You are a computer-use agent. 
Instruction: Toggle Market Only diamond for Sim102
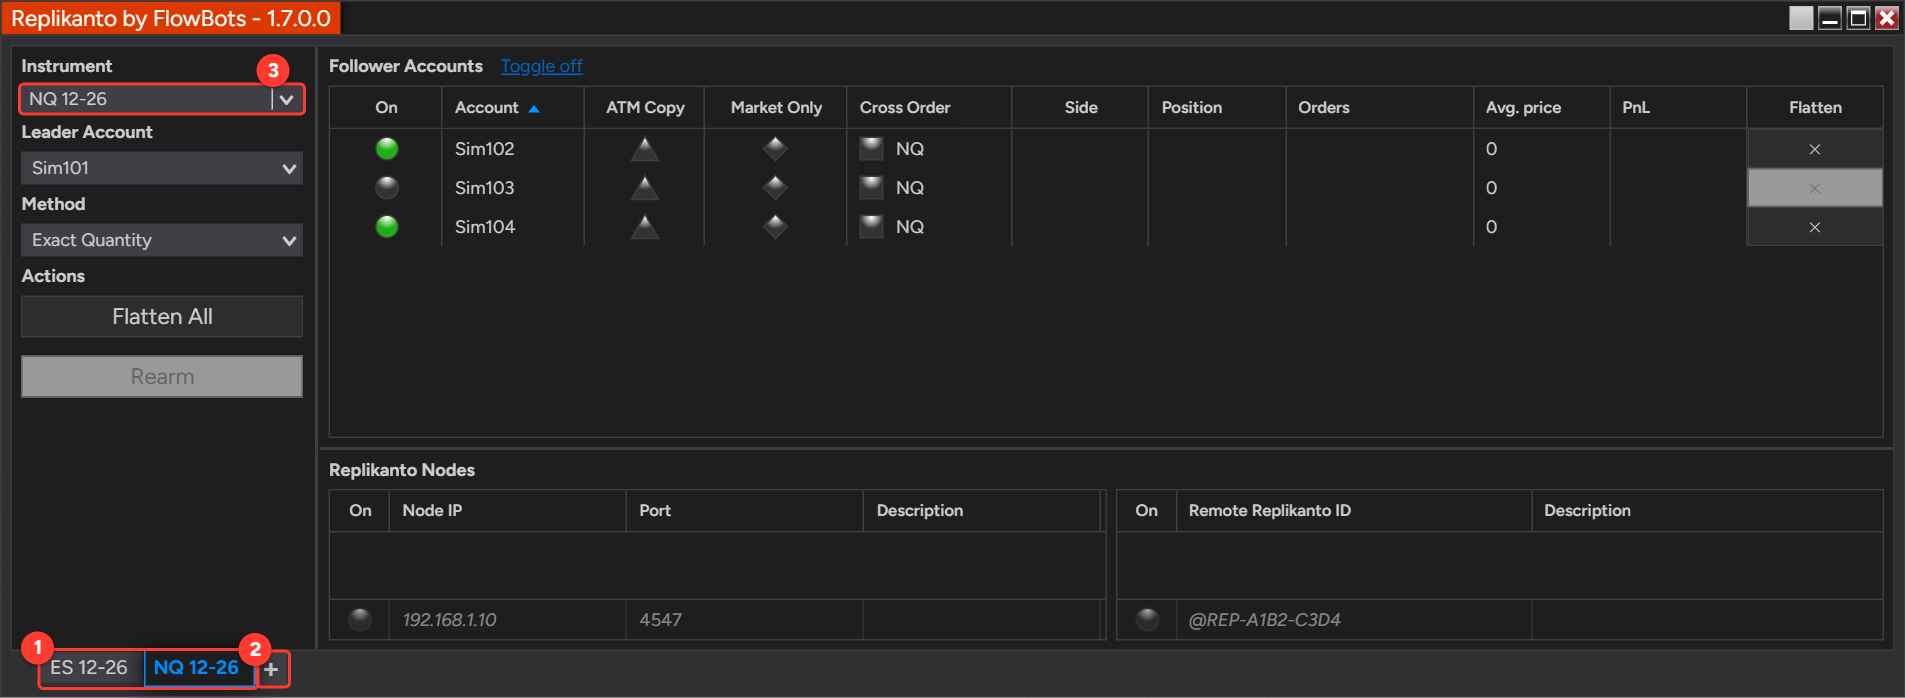pyautogui.click(x=775, y=149)
